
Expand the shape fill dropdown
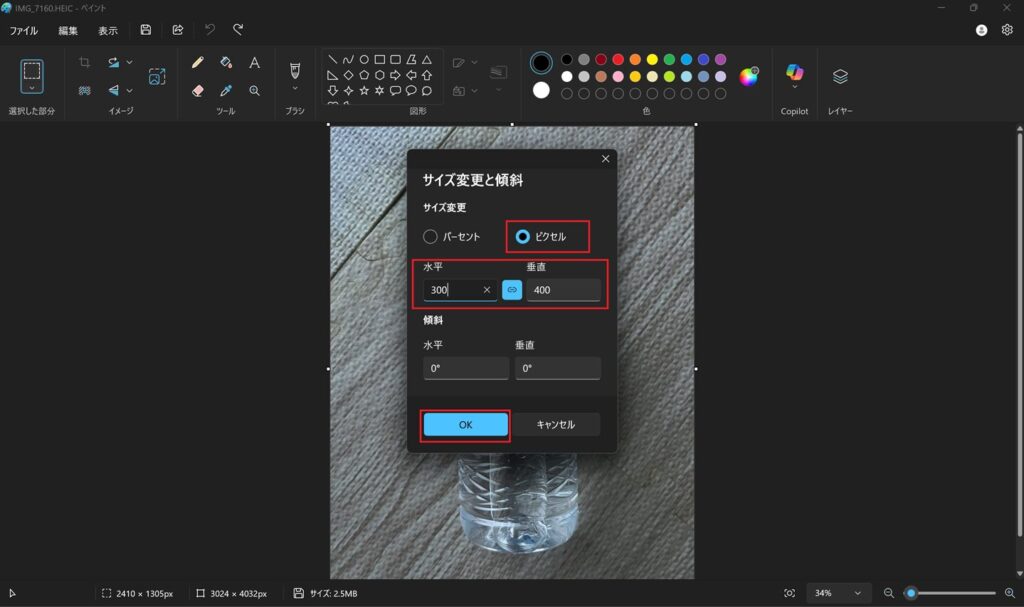point(474,91)
